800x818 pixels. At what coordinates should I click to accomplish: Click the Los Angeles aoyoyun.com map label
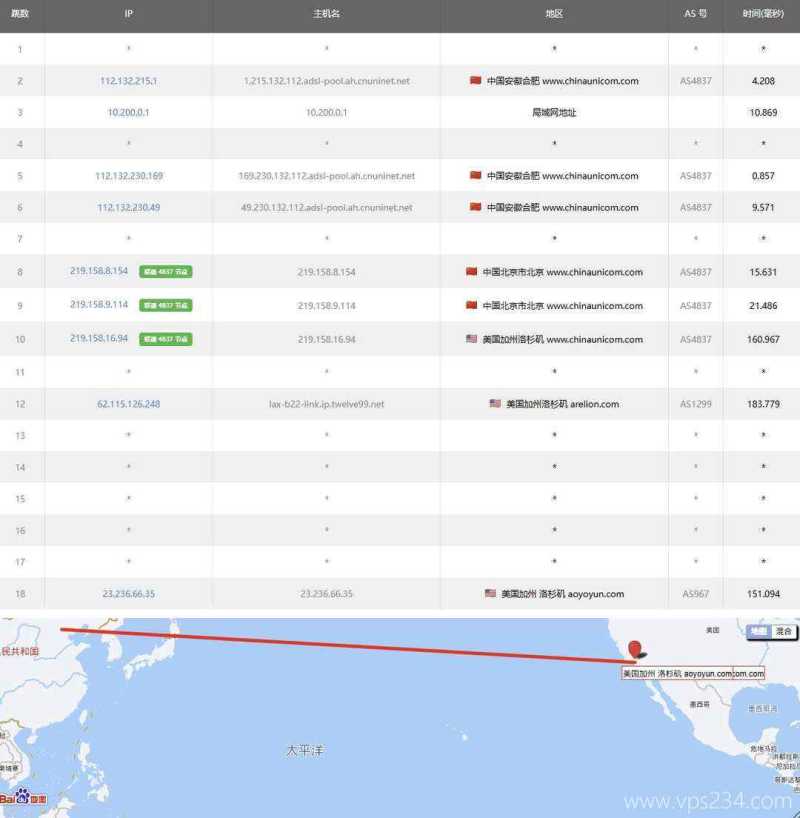coord(692,674)
